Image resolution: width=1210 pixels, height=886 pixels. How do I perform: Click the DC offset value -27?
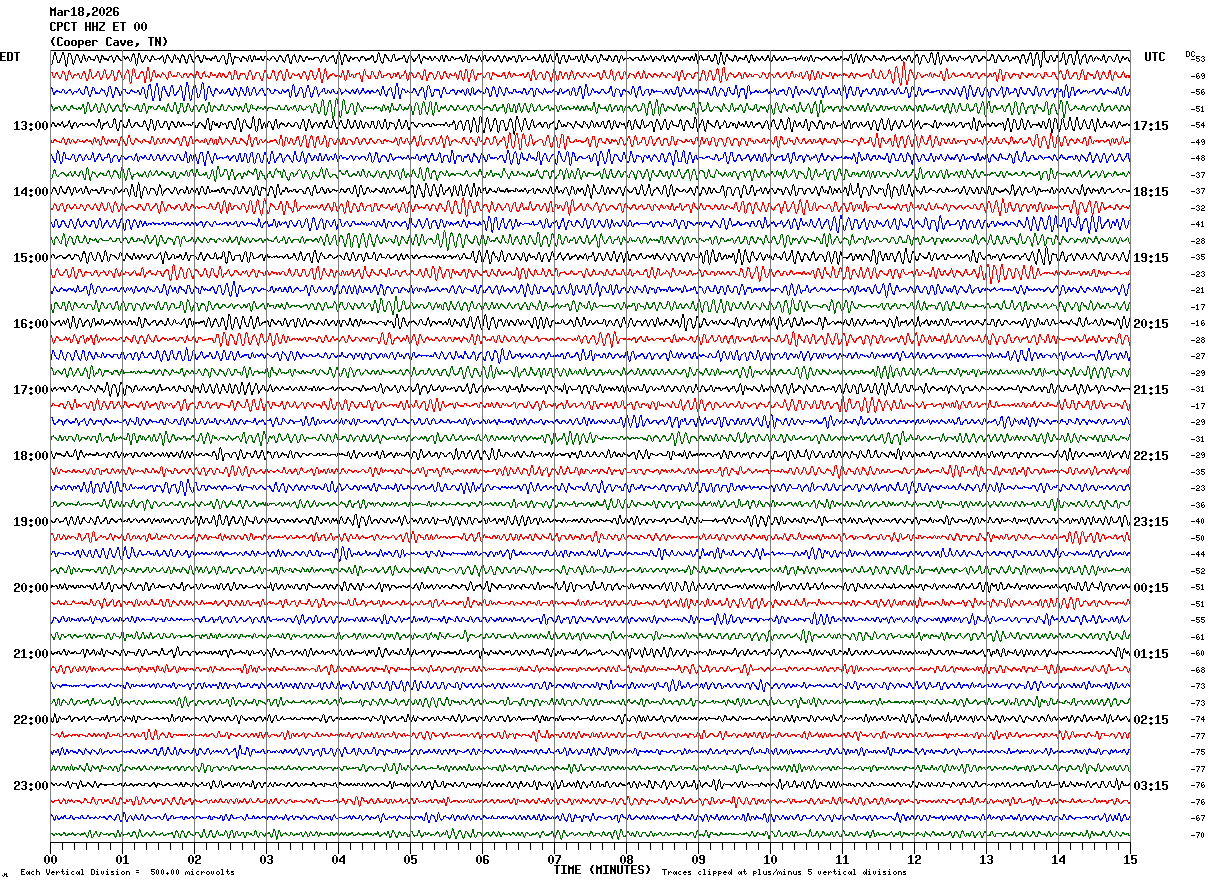pyautogui.click(x=1197, y=356)
